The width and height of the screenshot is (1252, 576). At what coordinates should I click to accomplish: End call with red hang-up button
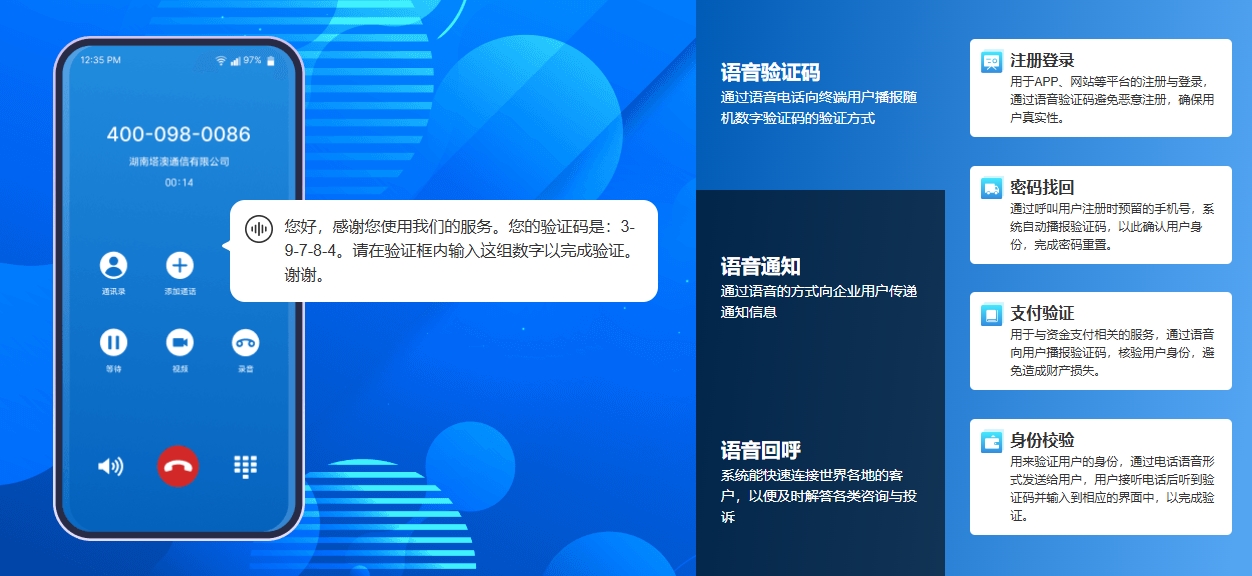tap(178, 466)
